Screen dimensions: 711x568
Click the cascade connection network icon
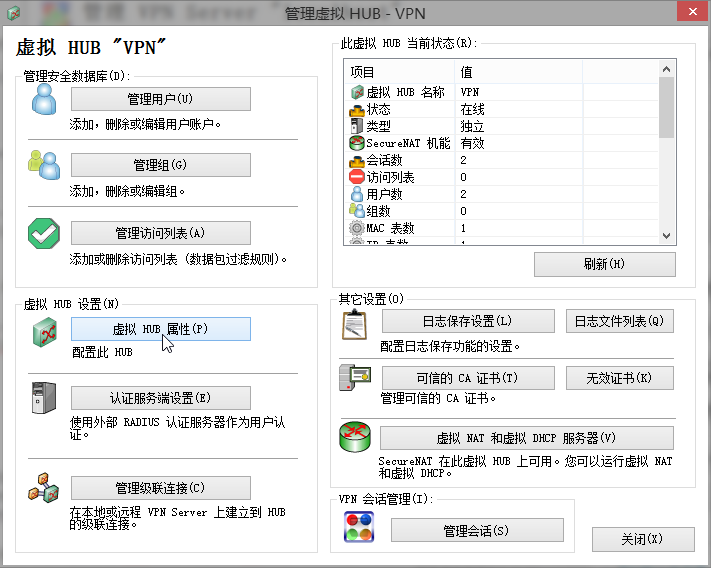pos(45,488)
